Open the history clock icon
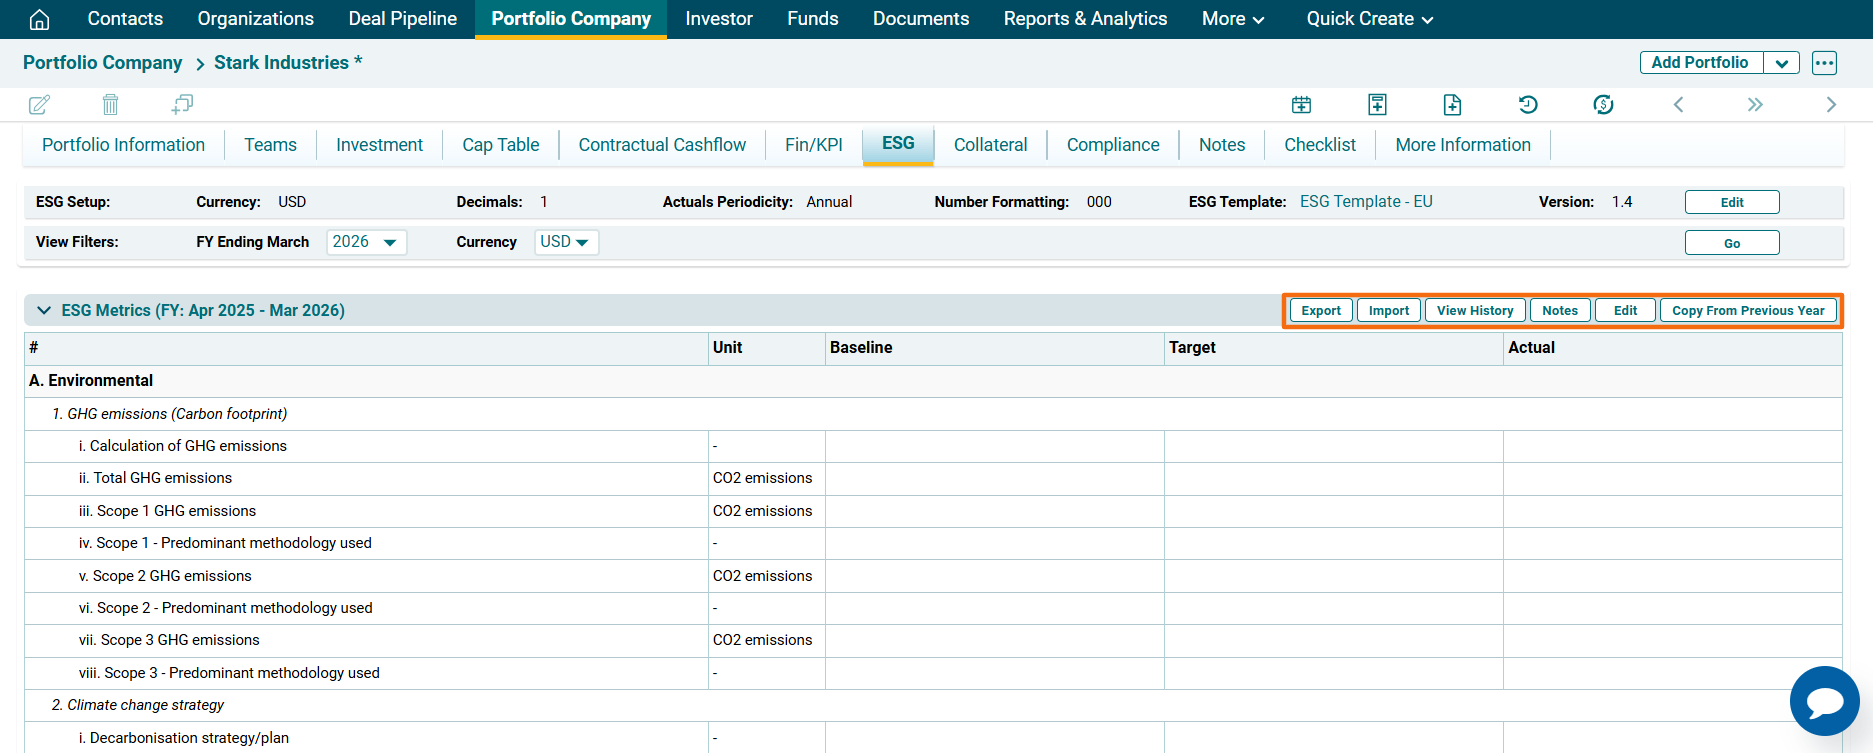This screenshot has width=1873, height=753. 1528,104
